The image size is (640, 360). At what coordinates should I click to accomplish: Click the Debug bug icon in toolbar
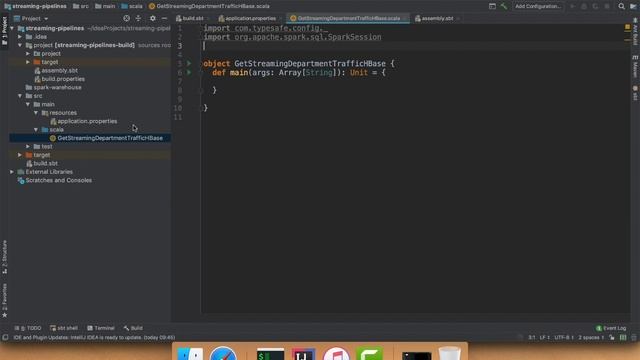(584, 6)
